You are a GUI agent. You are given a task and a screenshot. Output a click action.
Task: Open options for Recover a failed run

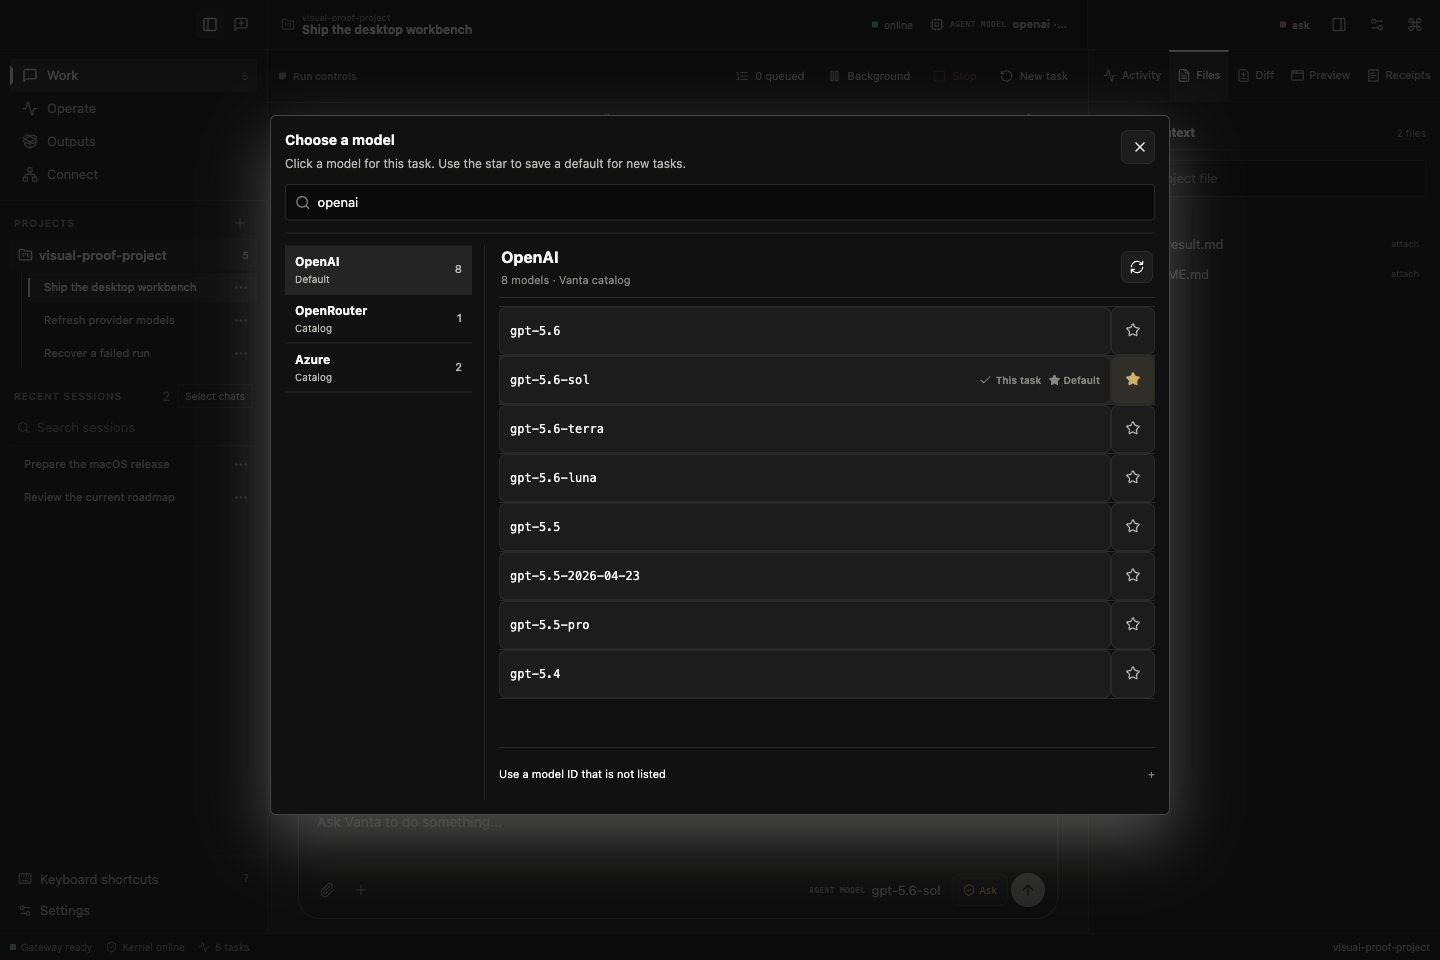click(x=241, y=353)
